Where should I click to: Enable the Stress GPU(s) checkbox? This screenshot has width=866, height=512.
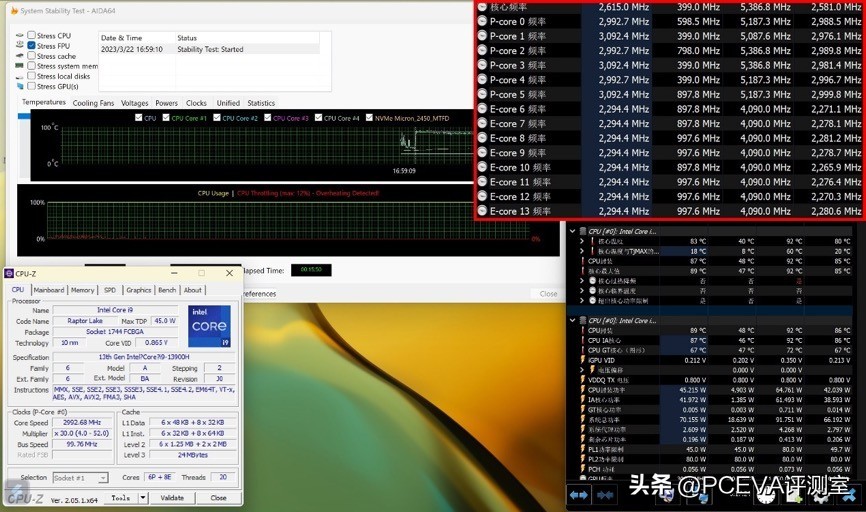coord(31,86)
